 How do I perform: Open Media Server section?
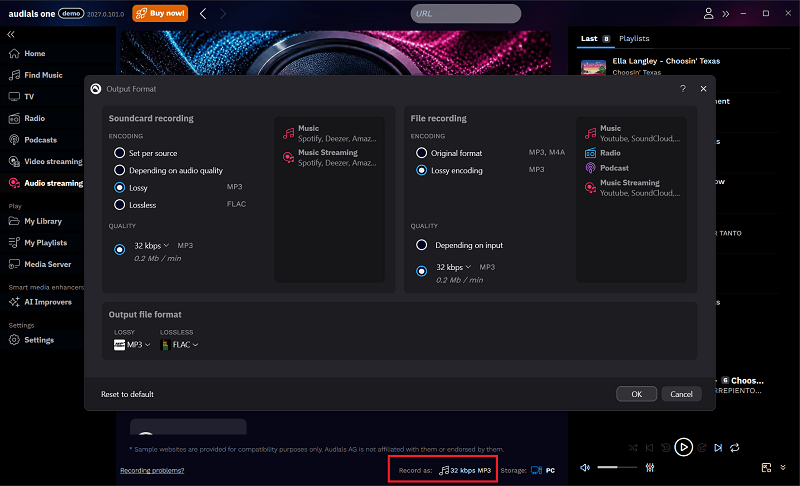tap(40, 264)
